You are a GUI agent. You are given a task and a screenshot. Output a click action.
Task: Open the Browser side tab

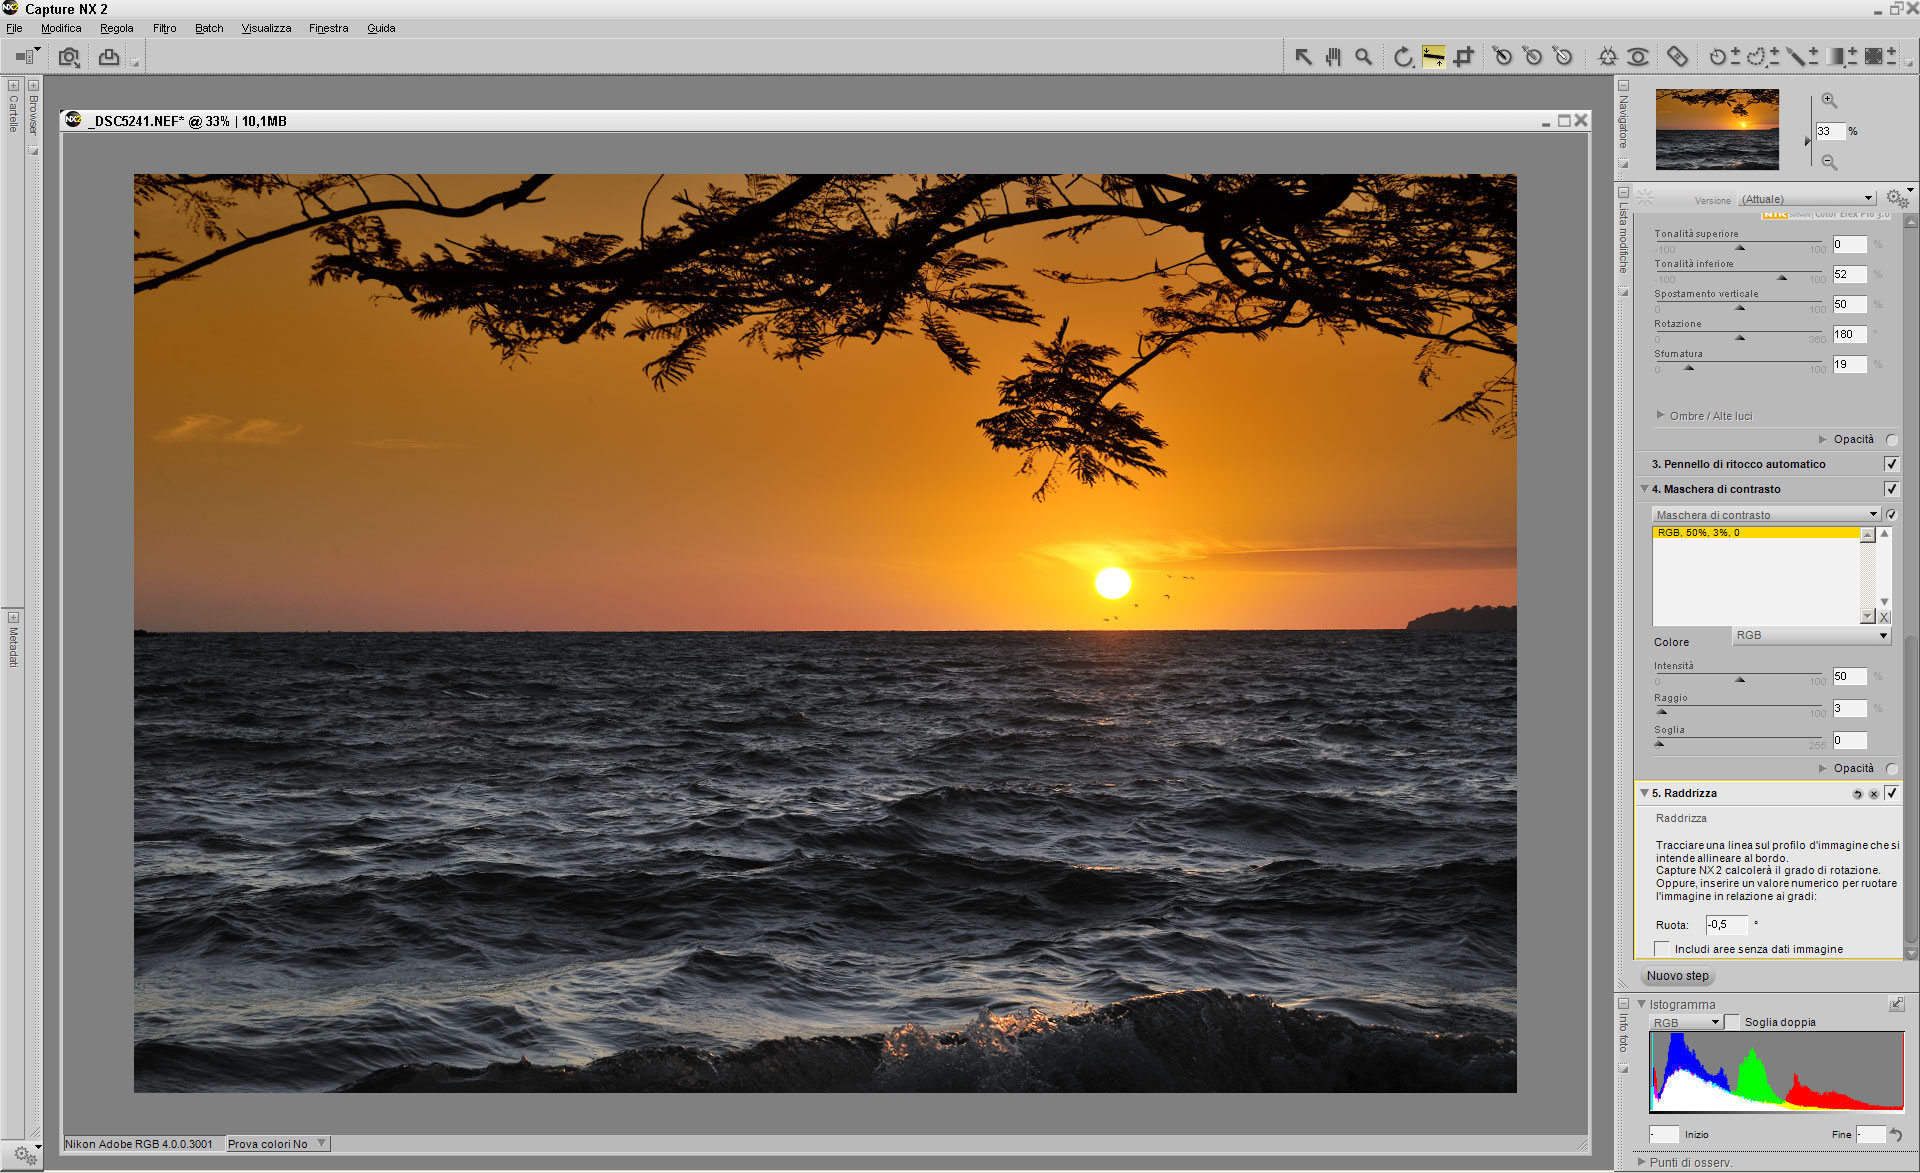point(33,116)
